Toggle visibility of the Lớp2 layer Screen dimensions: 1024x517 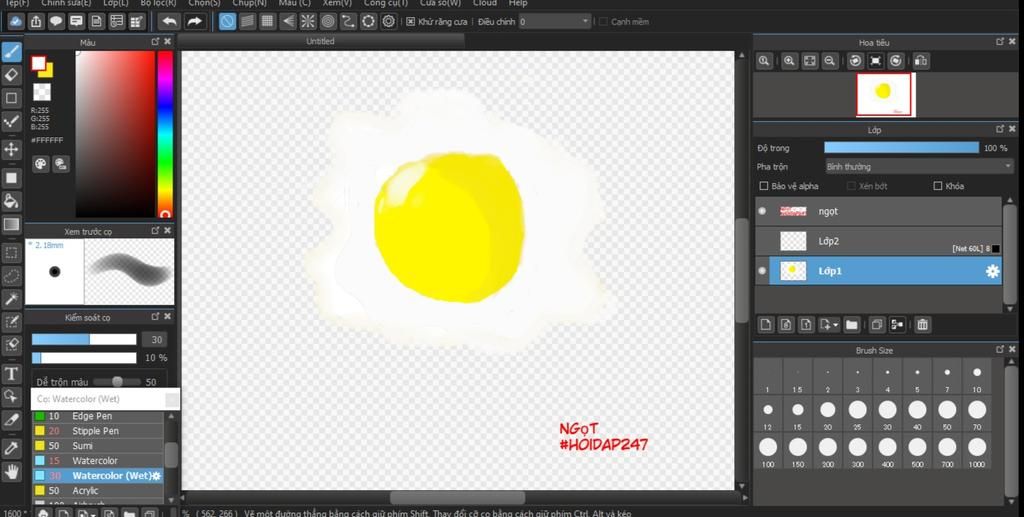point(762,241)
